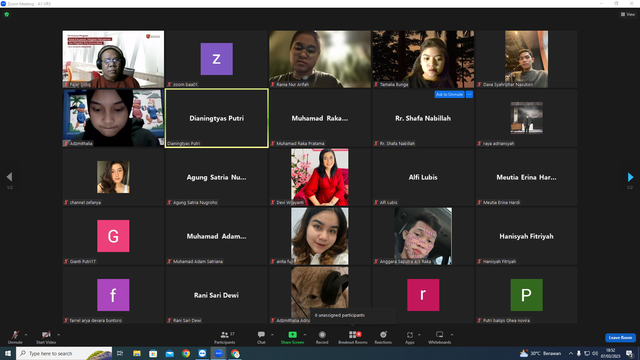The image size is (640, 360).
Task: Expand chat options arrow beside Chat
Action: (x=272, y=335)
